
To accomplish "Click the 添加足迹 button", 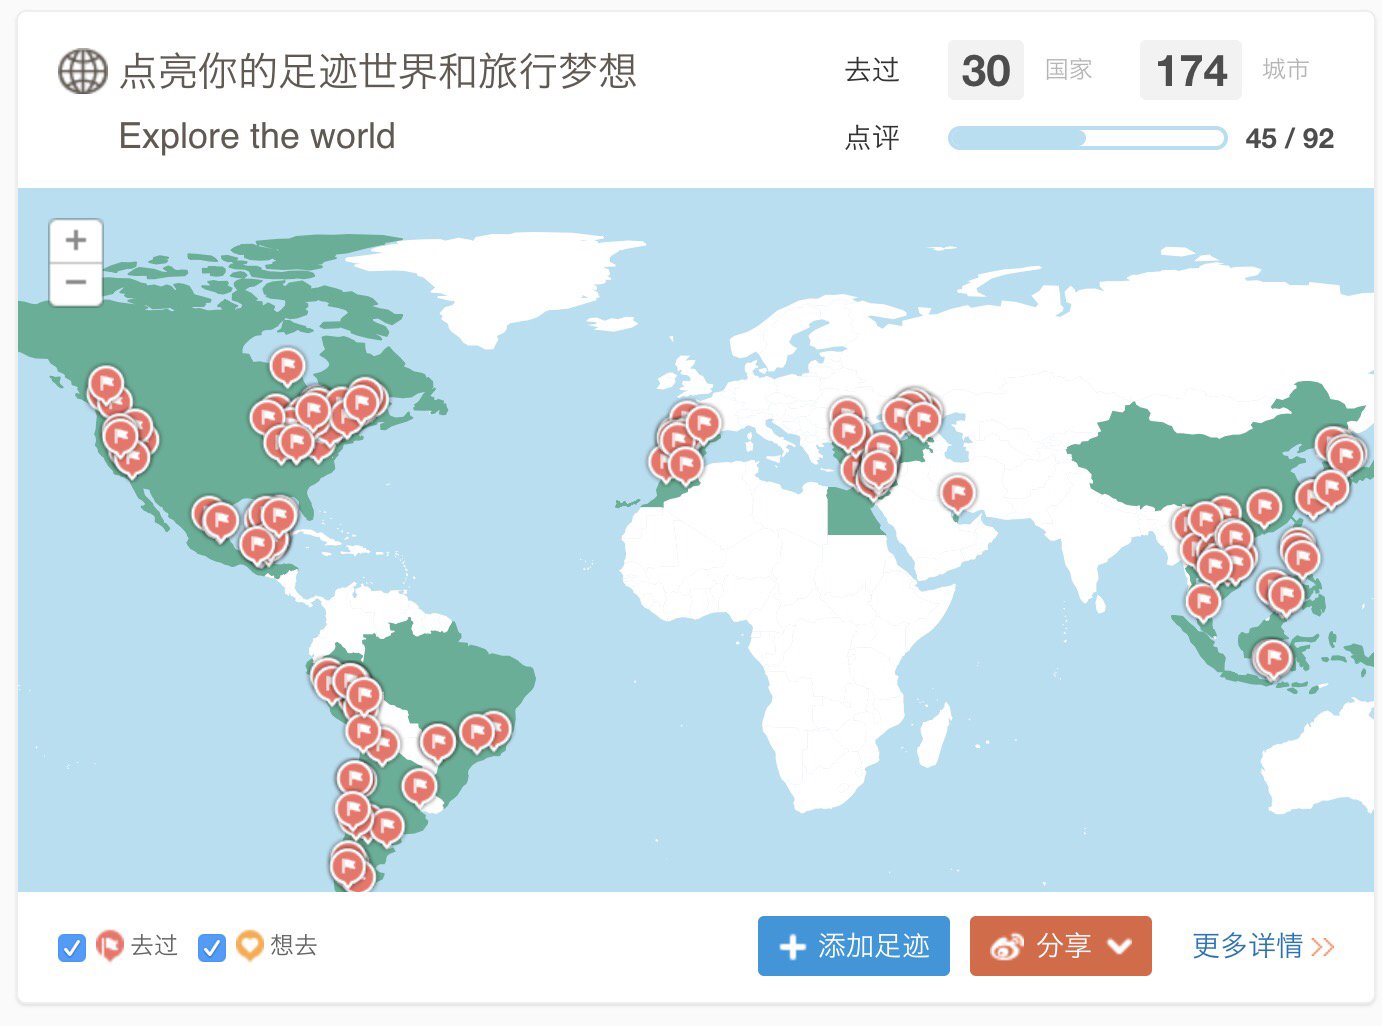I will [x=853, y=946].
